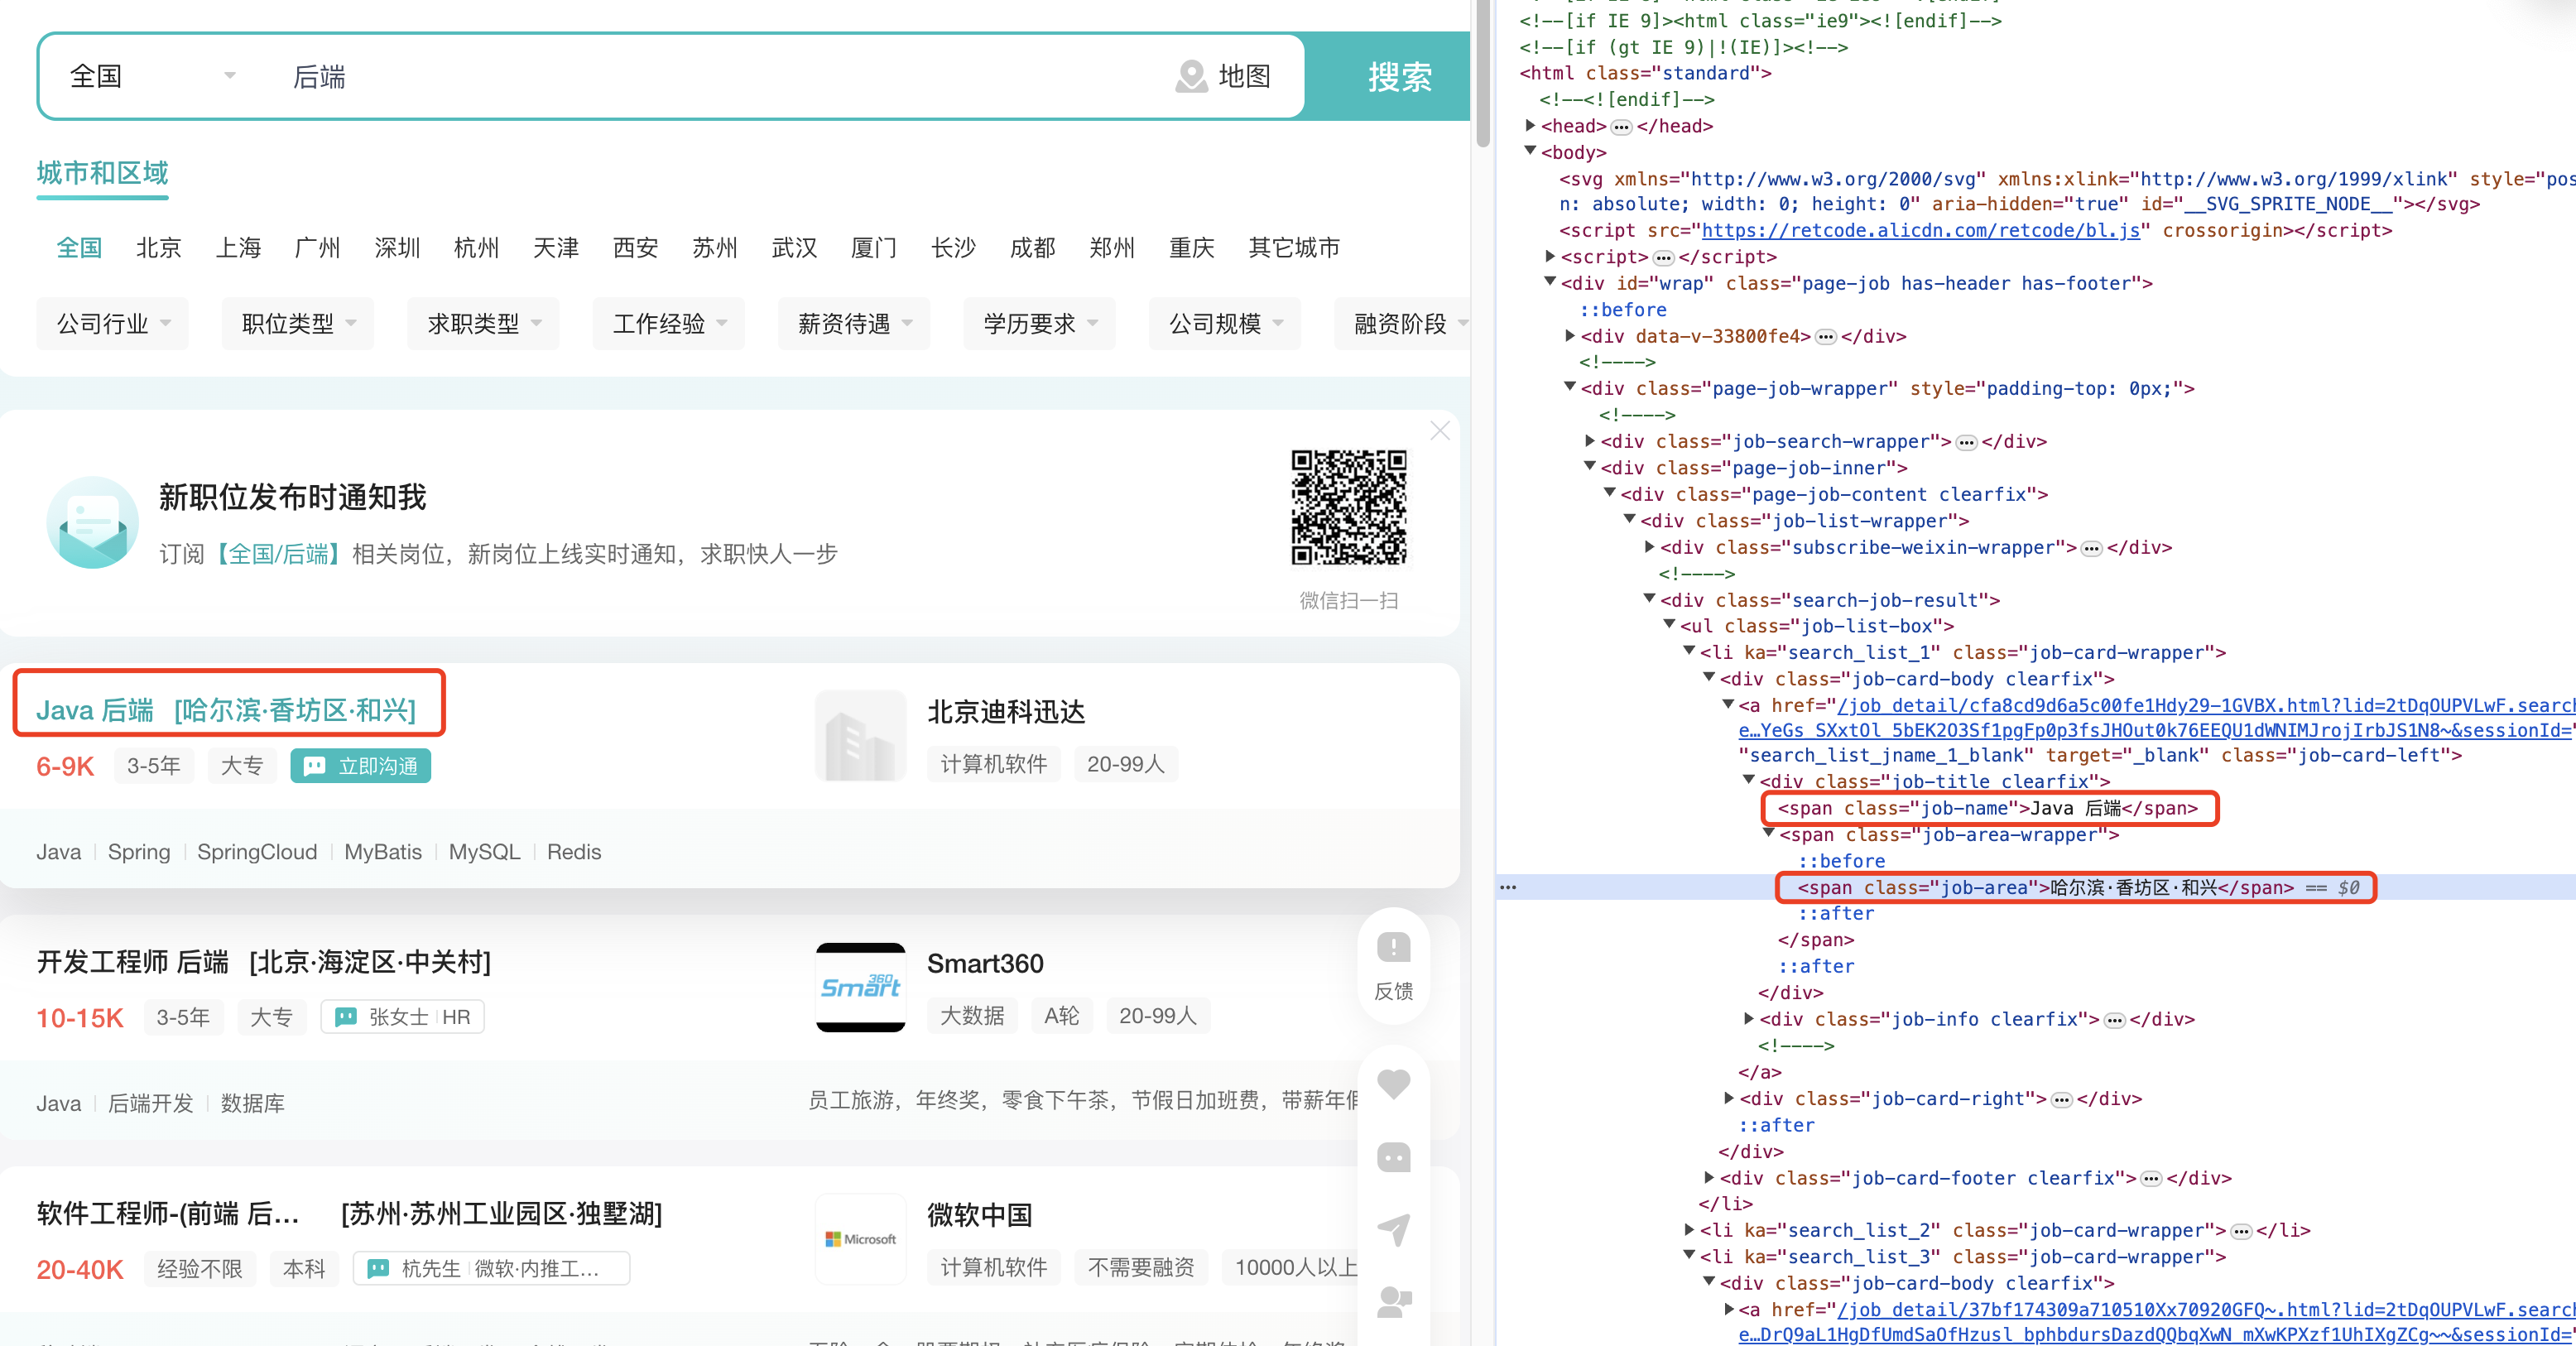Collapse the ul job-list-box node
This screenshot has width=2576, height=1346.
click(1670, 624)
